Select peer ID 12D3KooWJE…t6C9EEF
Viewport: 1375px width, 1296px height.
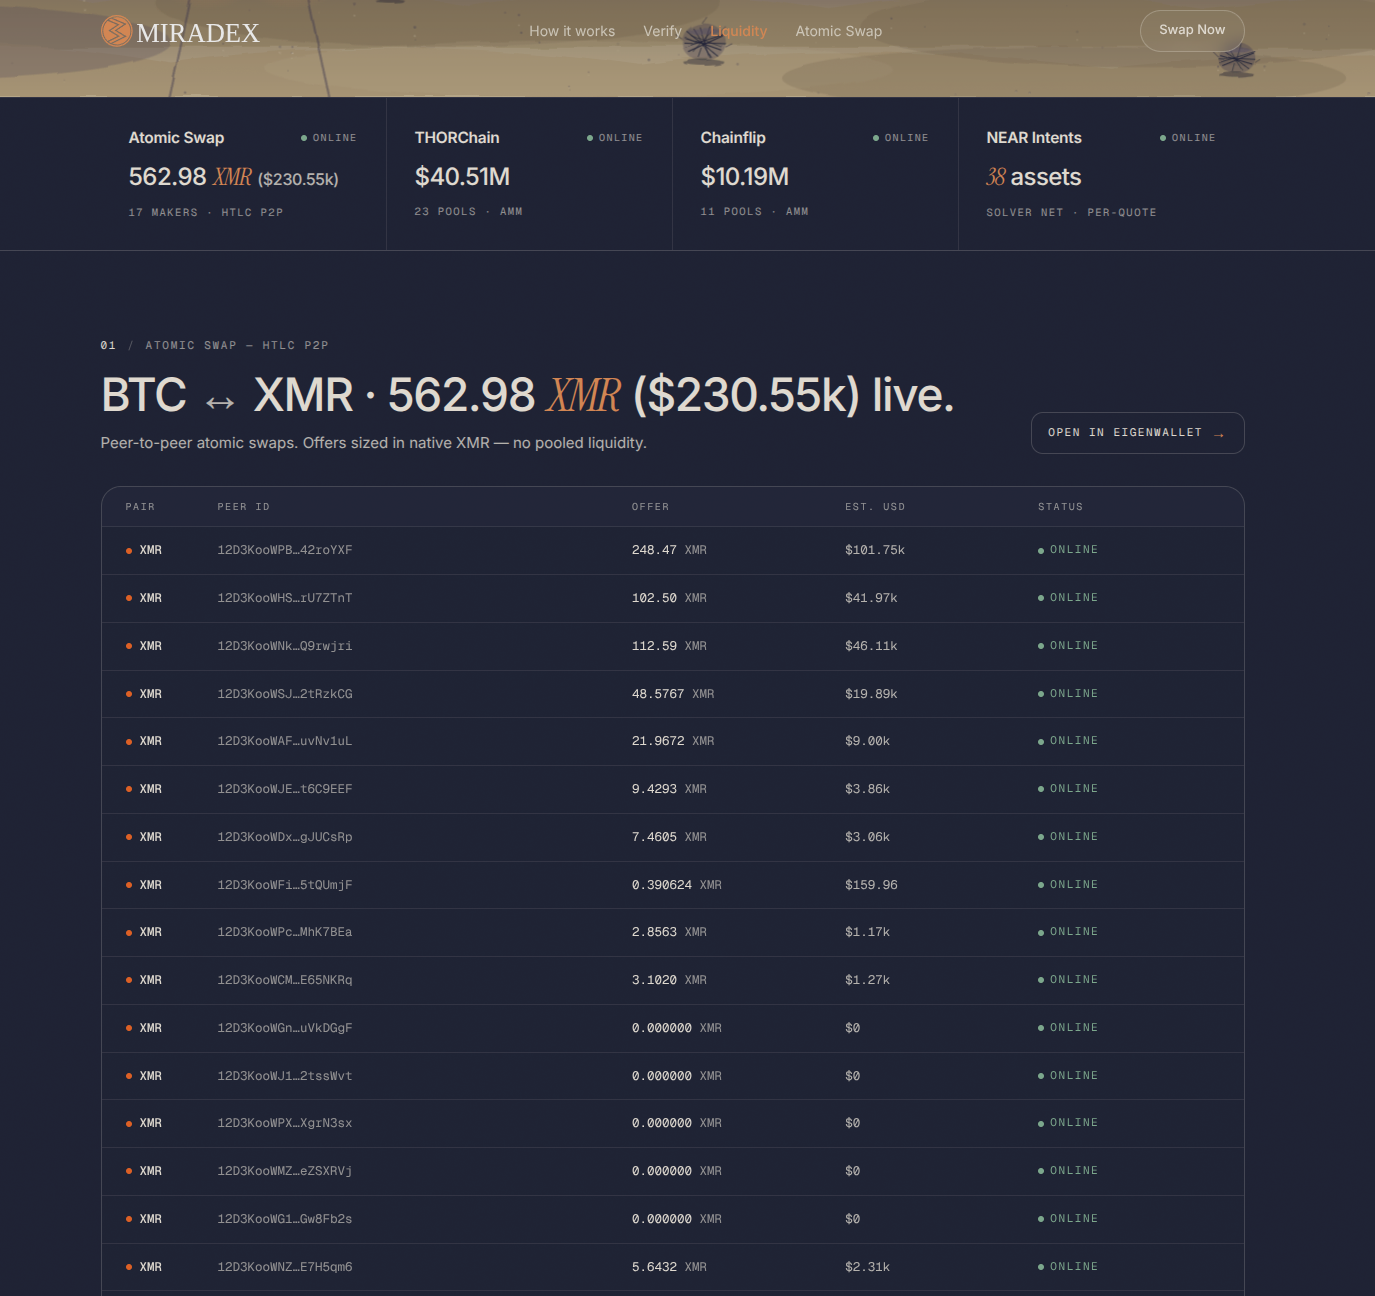[285, 789]
